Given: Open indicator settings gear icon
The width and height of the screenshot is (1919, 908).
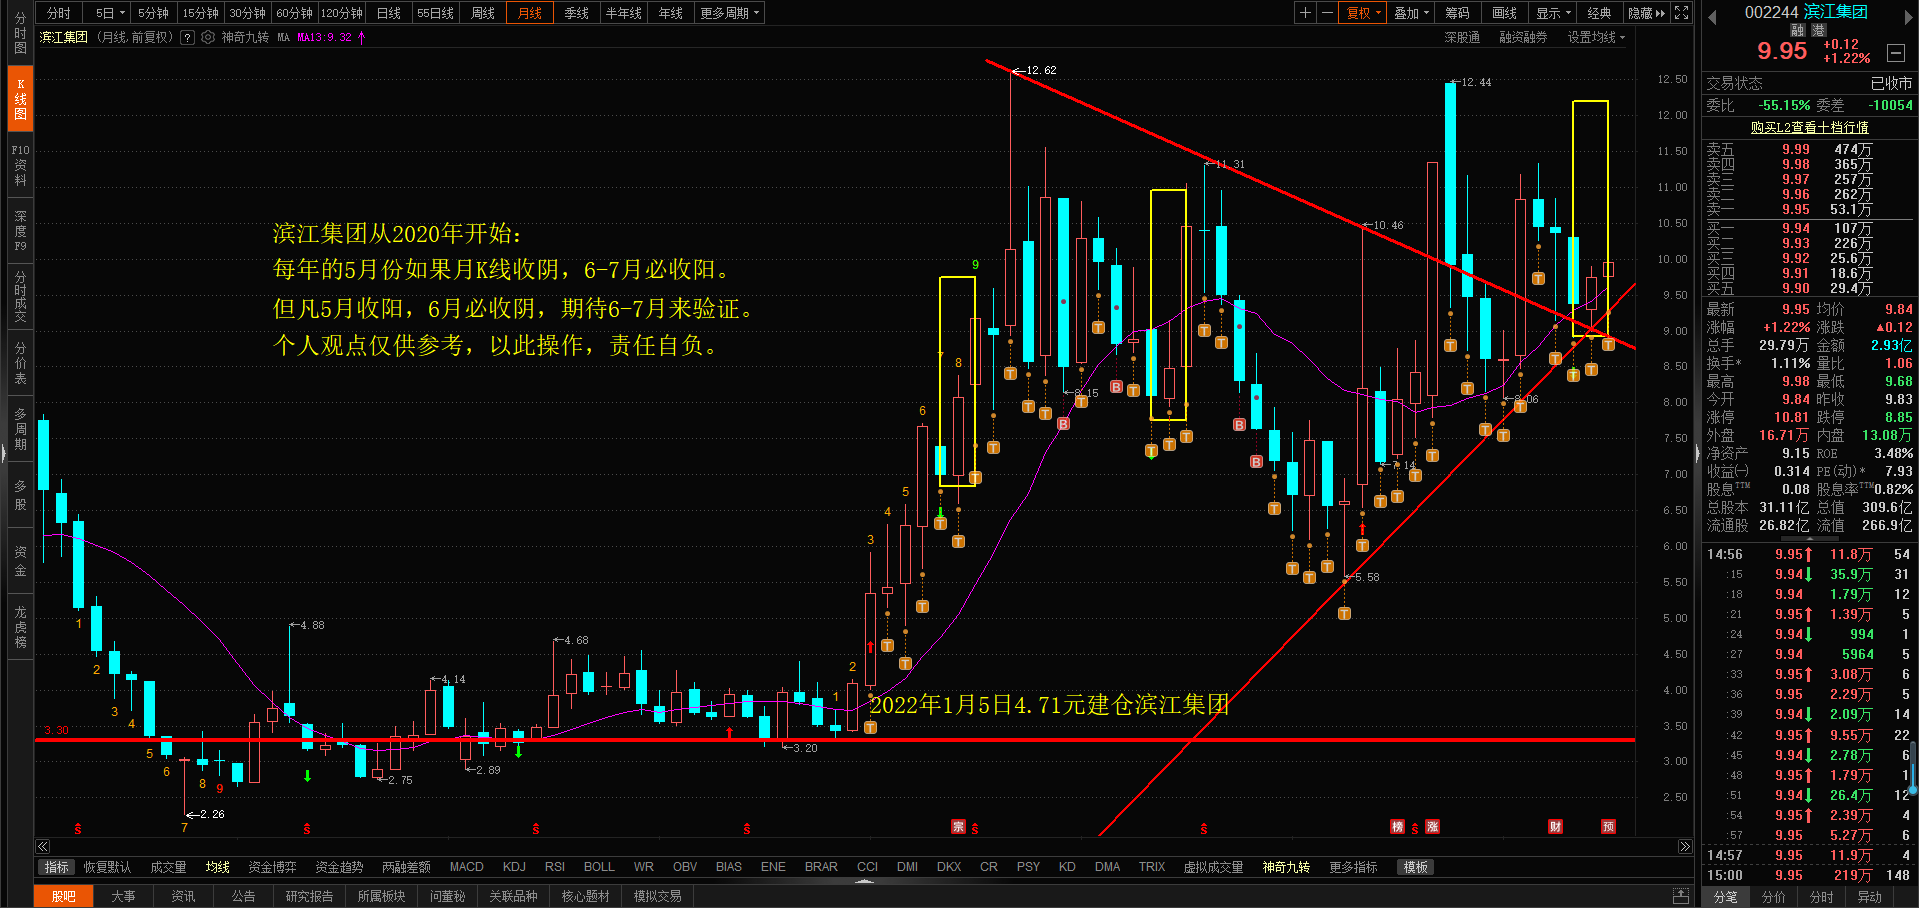Looking at the screenshot, I should [x=208, y=37].
